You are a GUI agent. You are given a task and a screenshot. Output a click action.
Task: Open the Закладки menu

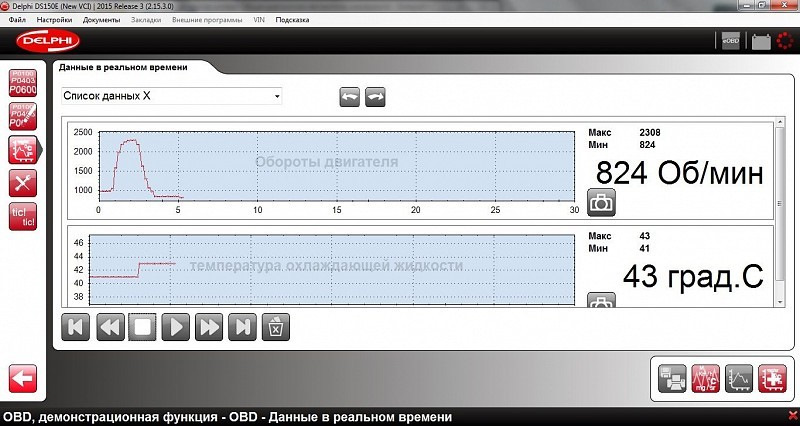pyautogui.click(x=146, y=20)
